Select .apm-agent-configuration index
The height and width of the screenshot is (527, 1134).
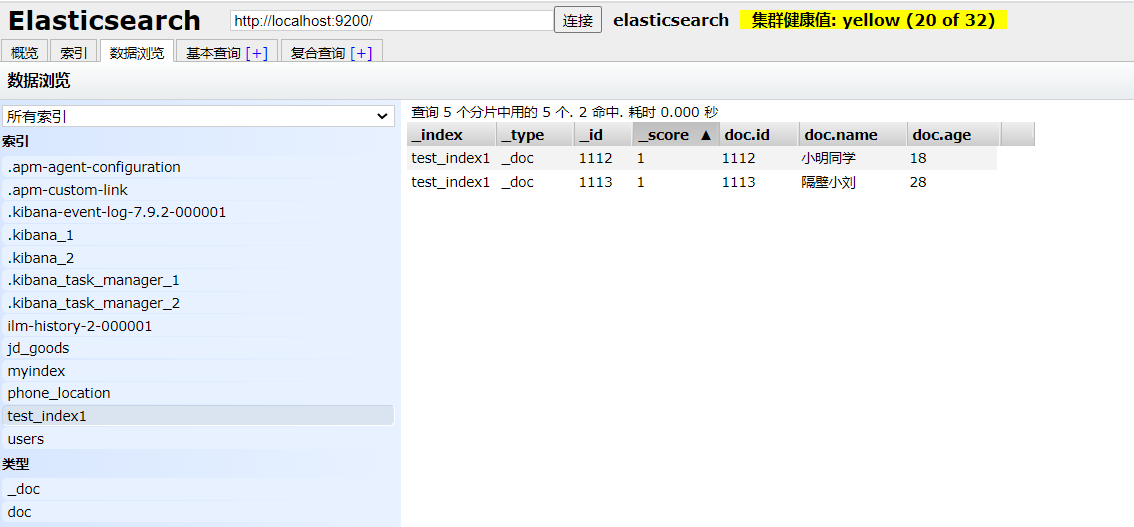tap(198, 167)
